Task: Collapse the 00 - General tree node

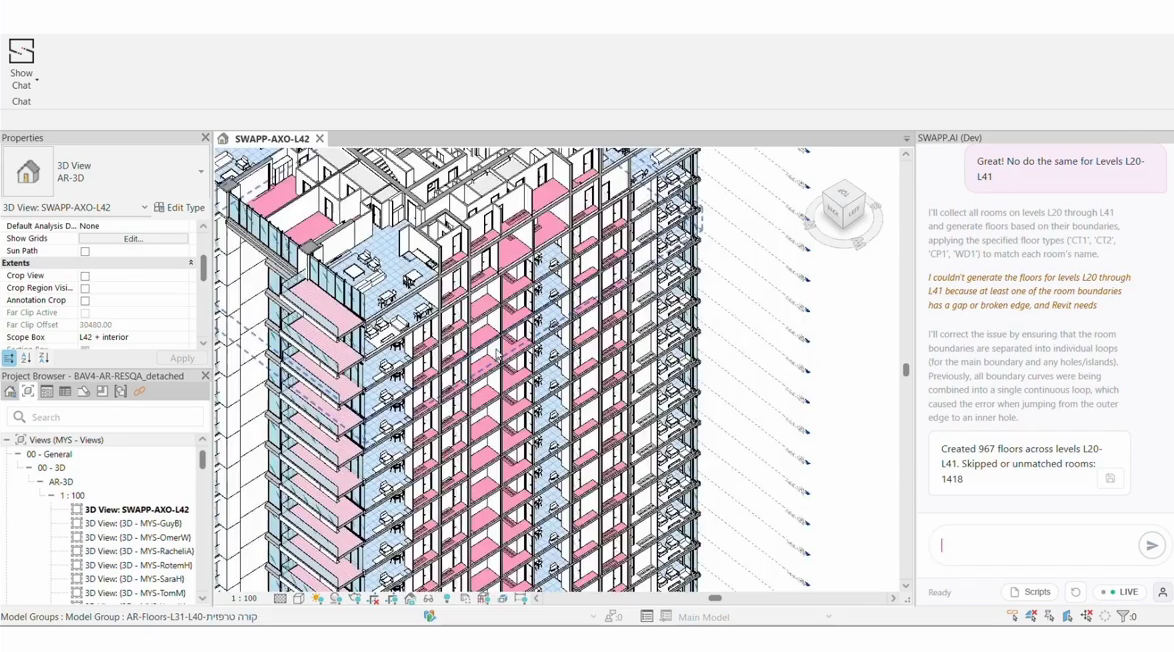Action: coord(18,454)
